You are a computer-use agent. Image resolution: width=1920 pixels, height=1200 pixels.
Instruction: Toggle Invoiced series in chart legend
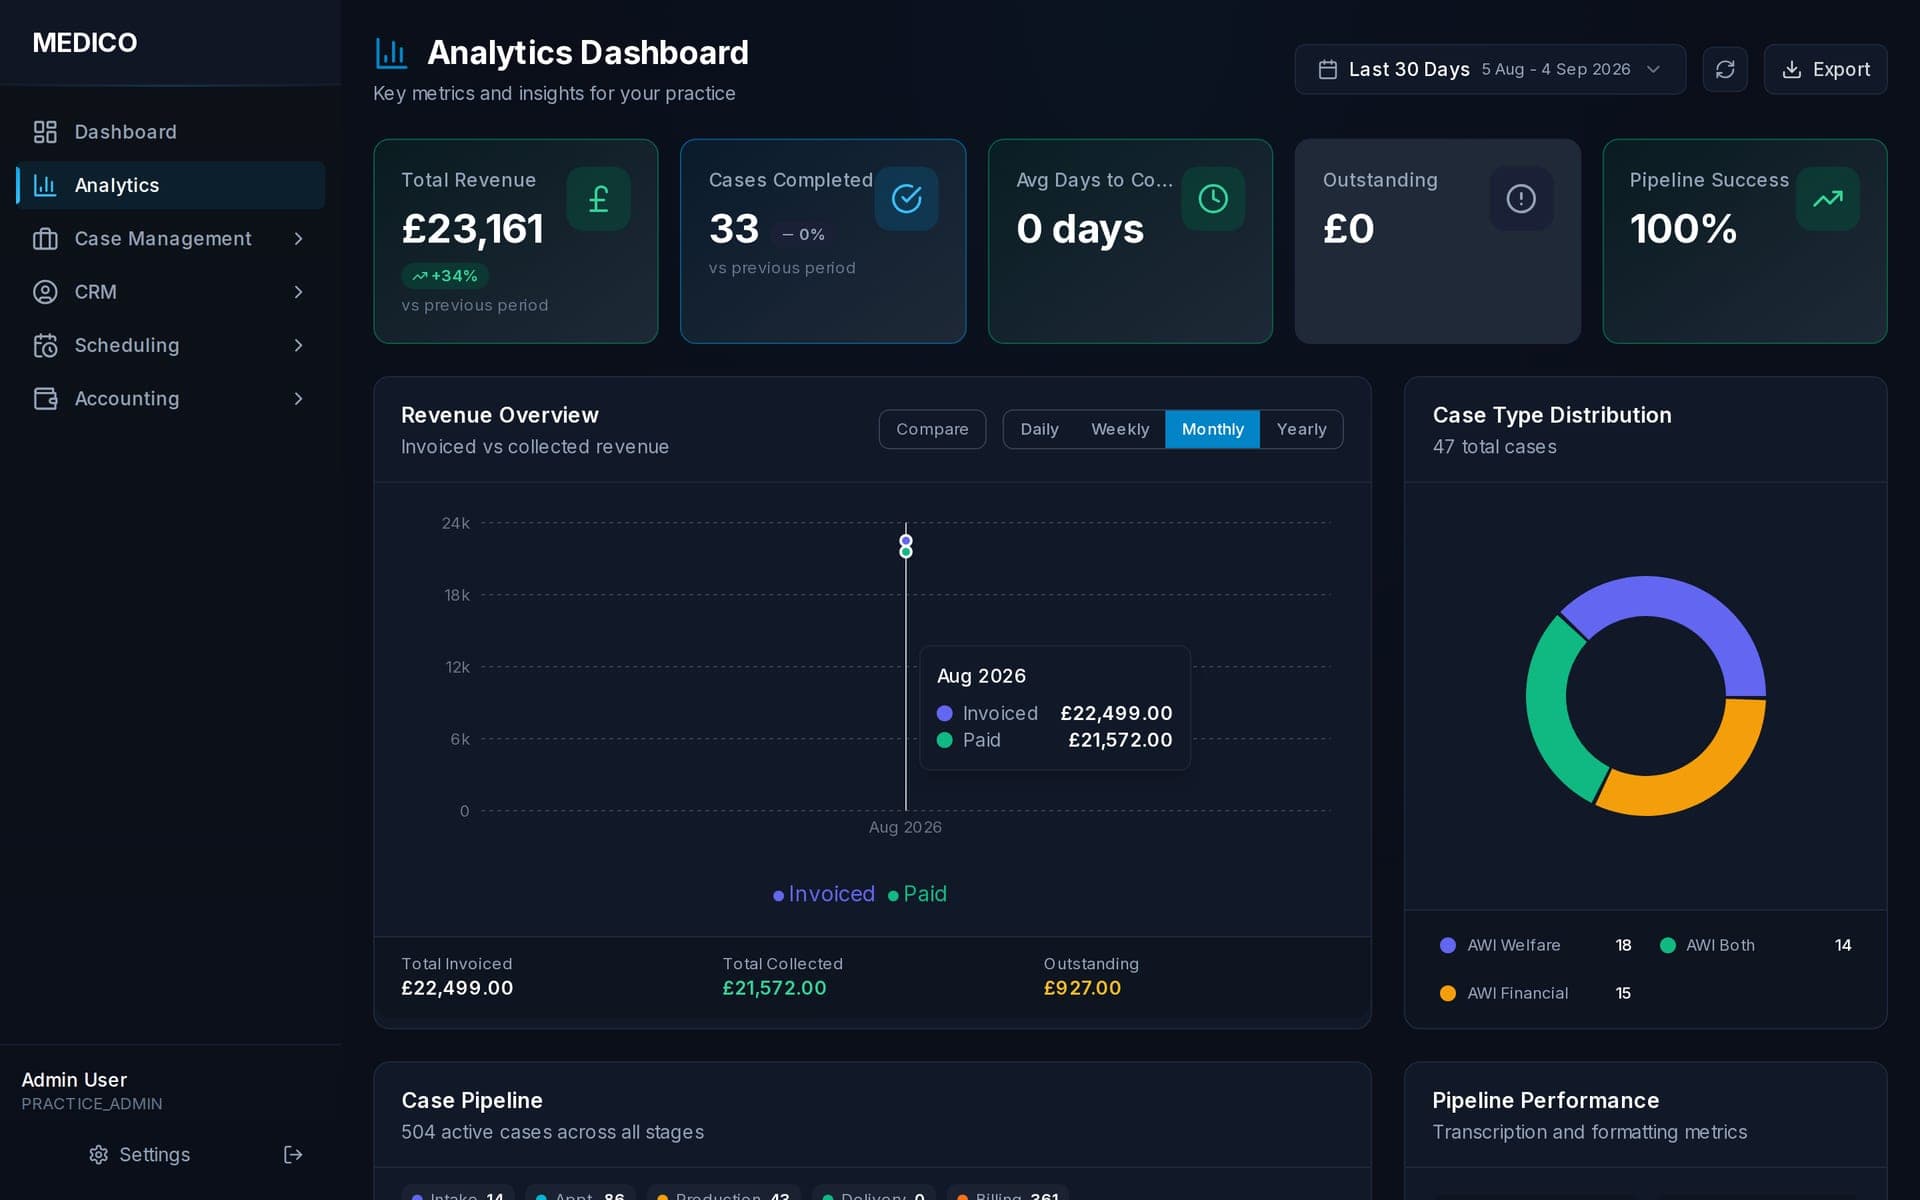[x=824, y=894]
